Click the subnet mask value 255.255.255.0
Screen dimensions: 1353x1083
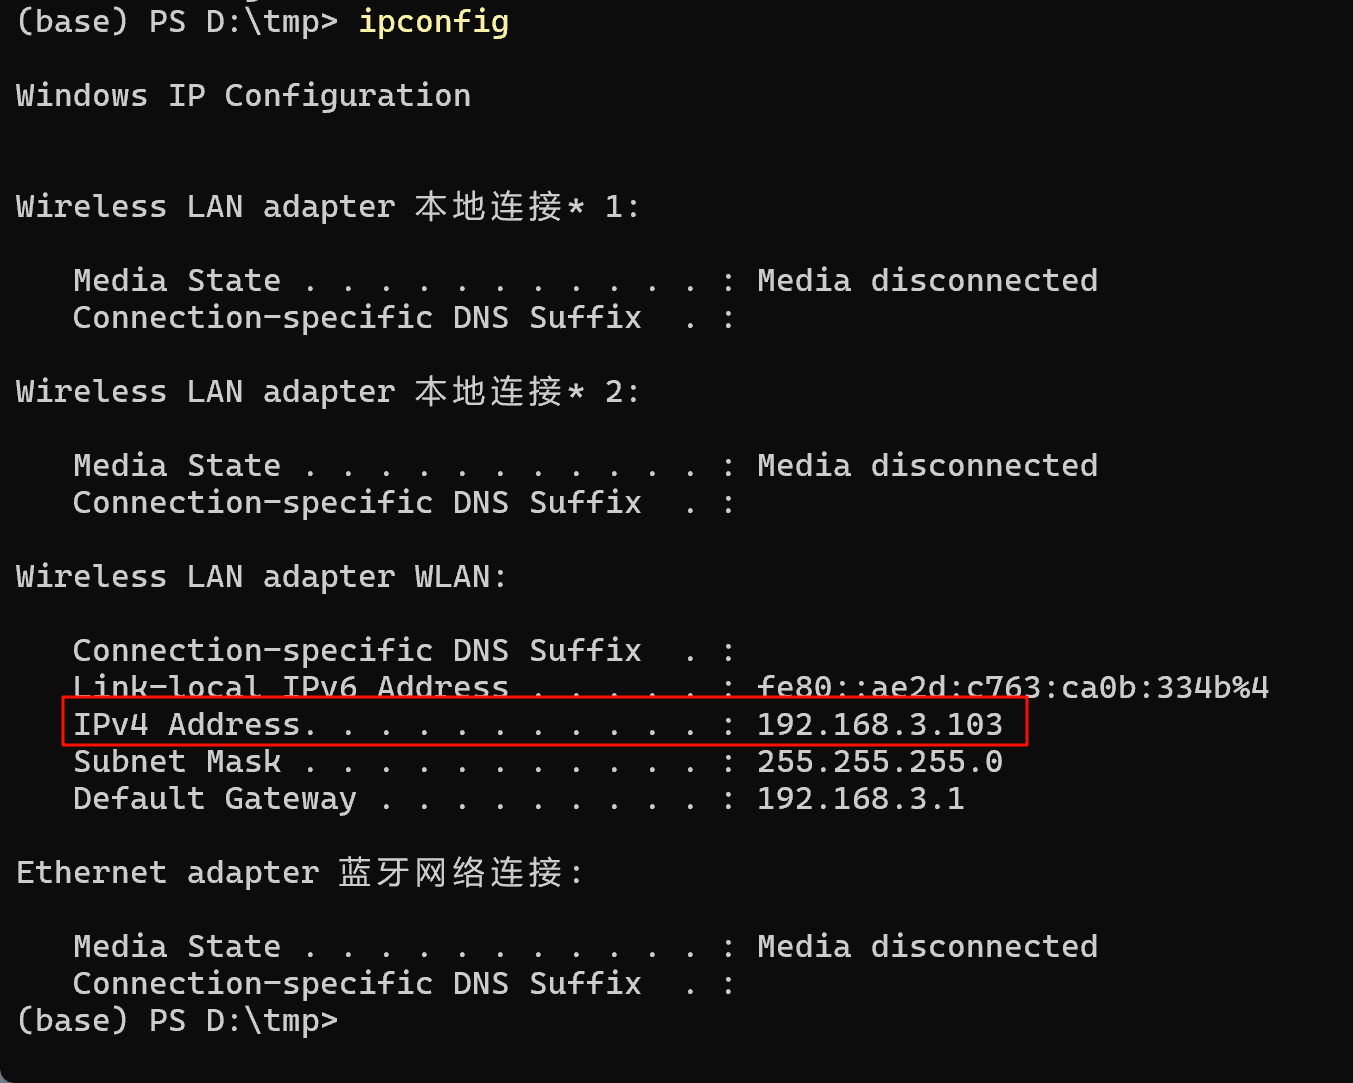pyautogui.click(x=879, y=762)
